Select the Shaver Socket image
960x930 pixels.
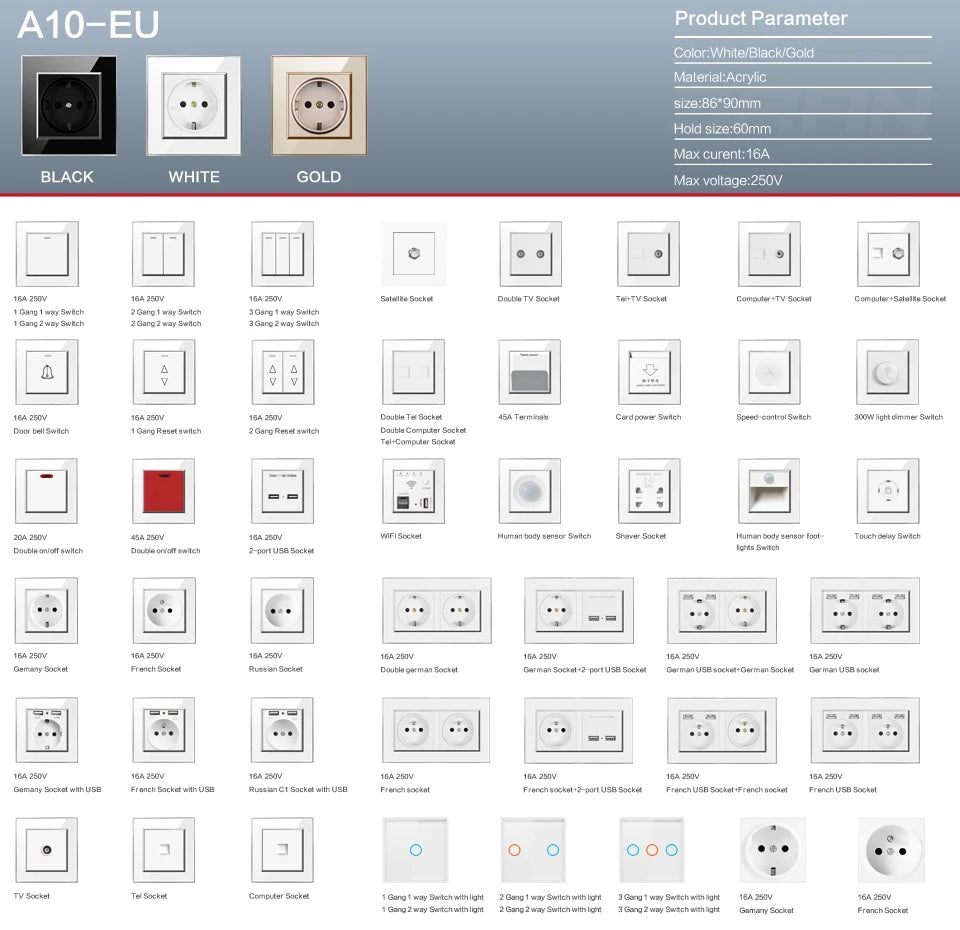pos(648,491)
